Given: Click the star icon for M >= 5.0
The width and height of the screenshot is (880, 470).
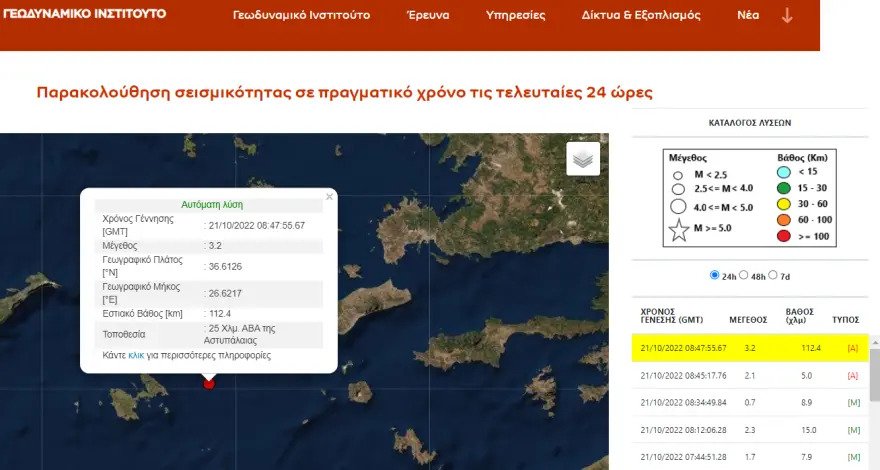Looking at the screenshot, I should tap(679, 230).
